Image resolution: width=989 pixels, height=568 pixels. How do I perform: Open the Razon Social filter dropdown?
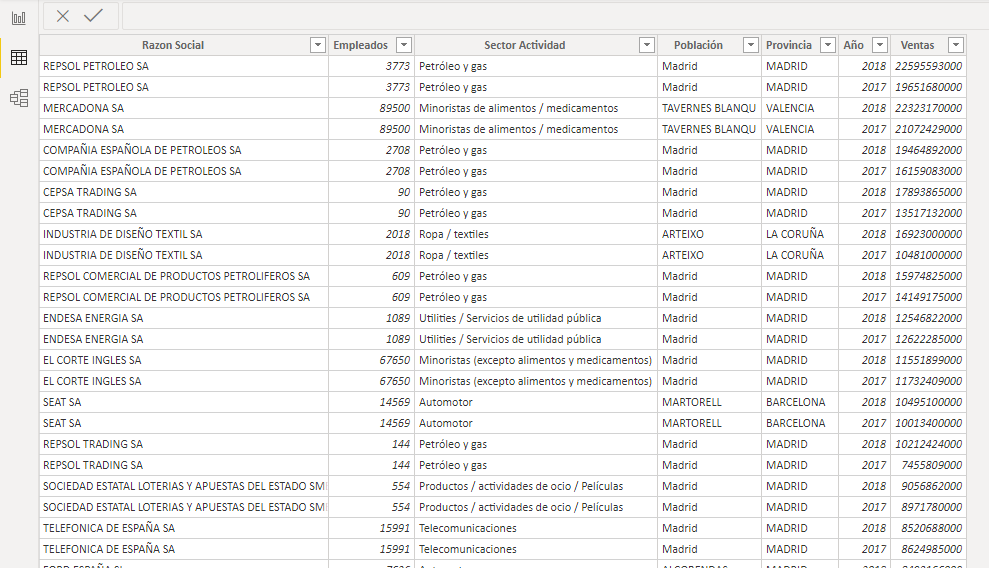click(x=318, y=45)
